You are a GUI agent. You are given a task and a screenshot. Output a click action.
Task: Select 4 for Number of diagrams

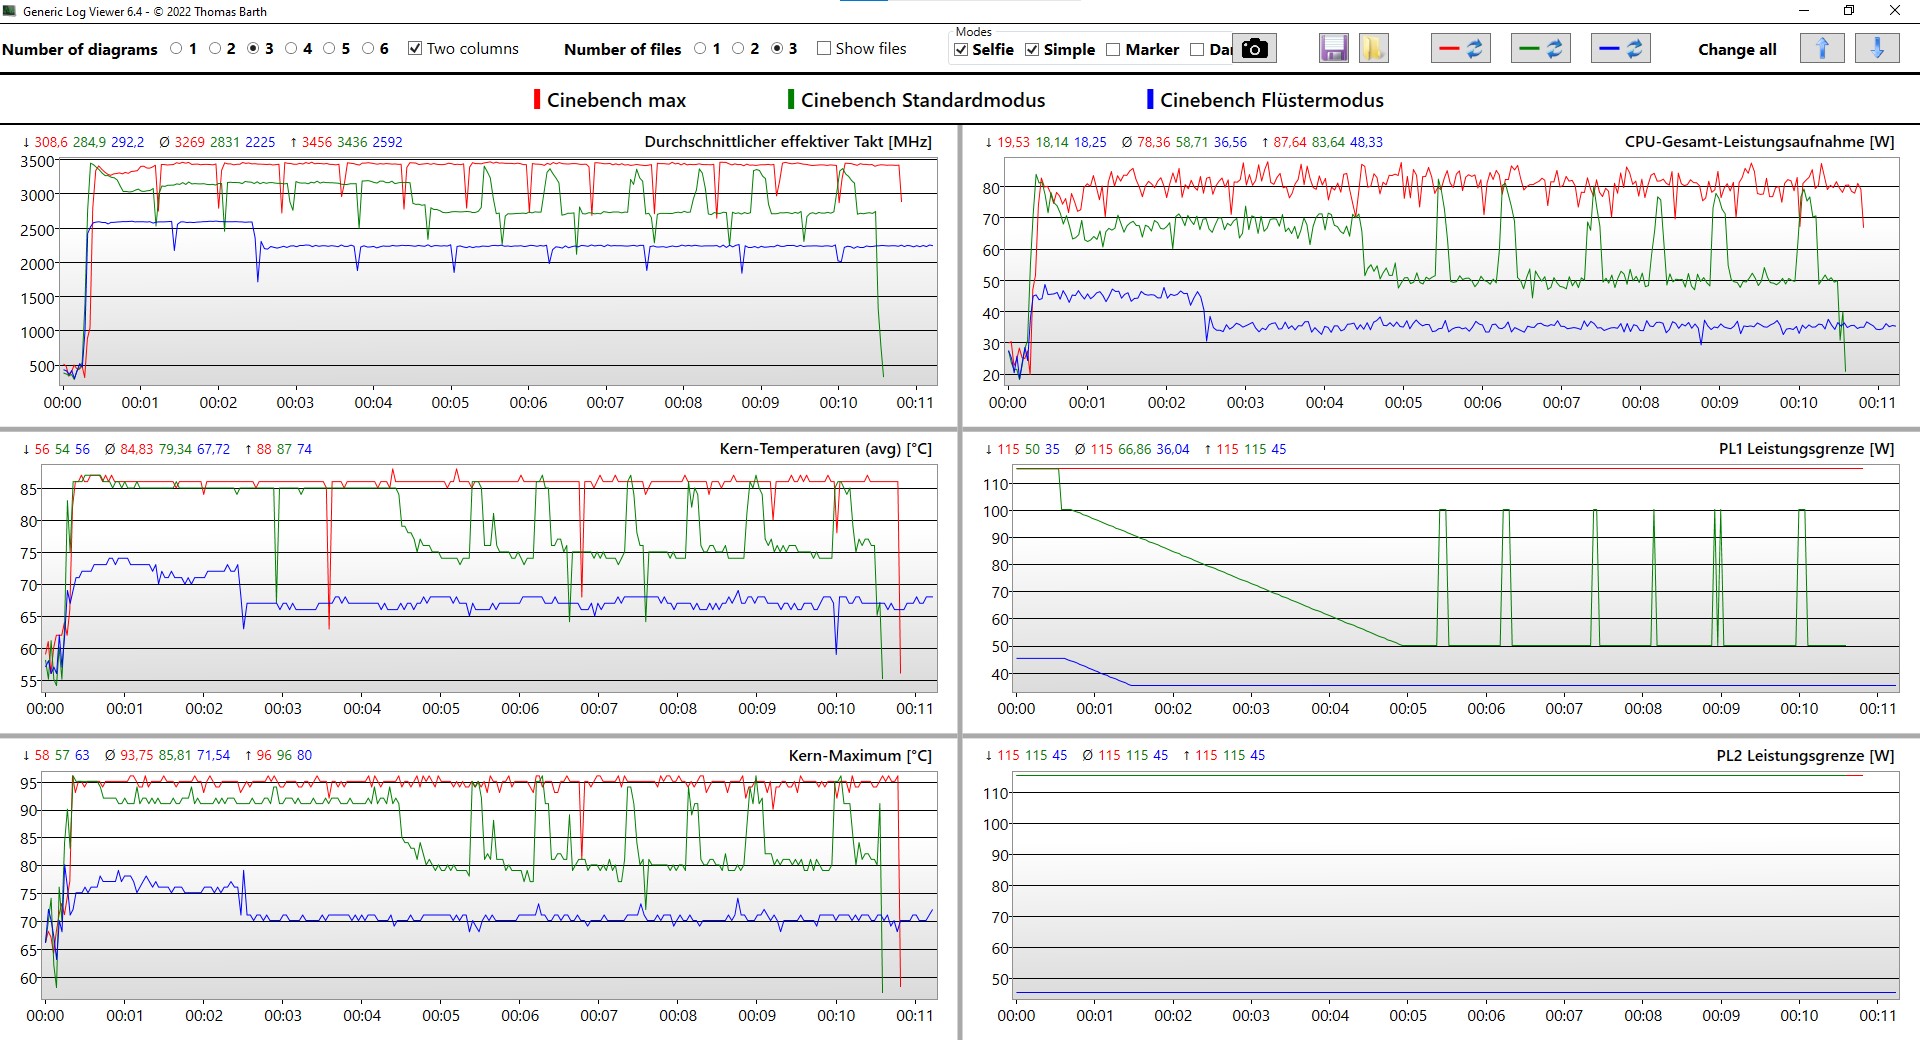[x=291, y=48]
